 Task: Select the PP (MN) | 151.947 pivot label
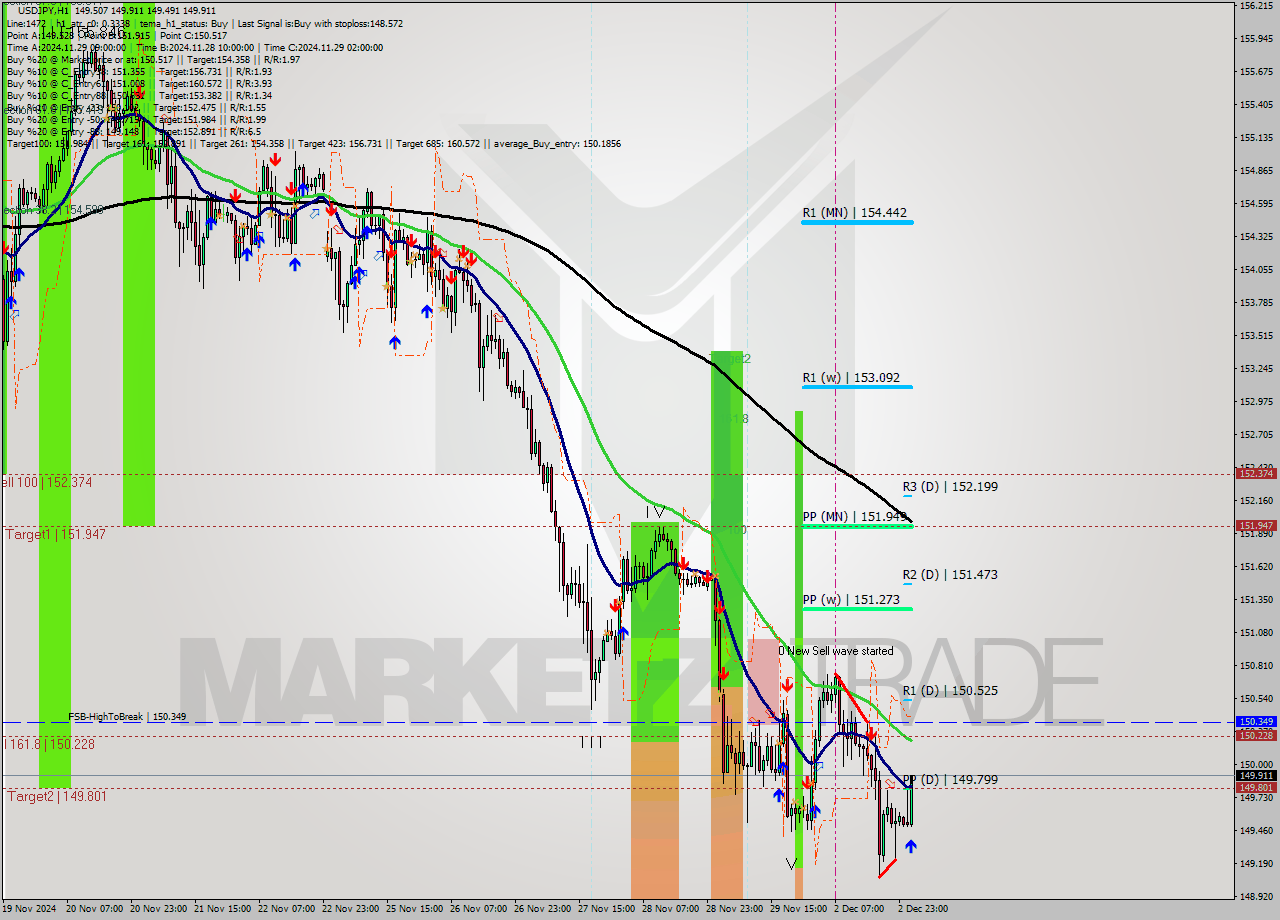click(x=854, y=517)
